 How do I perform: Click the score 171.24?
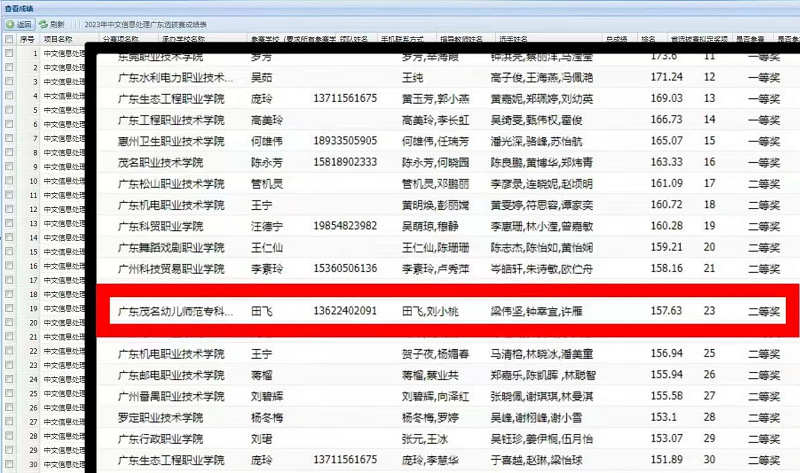click(666, 77)
